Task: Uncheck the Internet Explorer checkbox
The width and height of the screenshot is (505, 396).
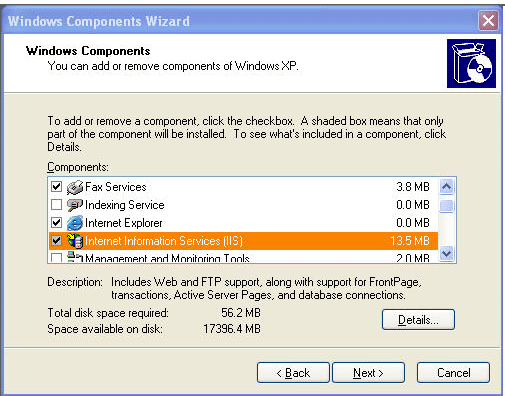Action: point(56,223)
